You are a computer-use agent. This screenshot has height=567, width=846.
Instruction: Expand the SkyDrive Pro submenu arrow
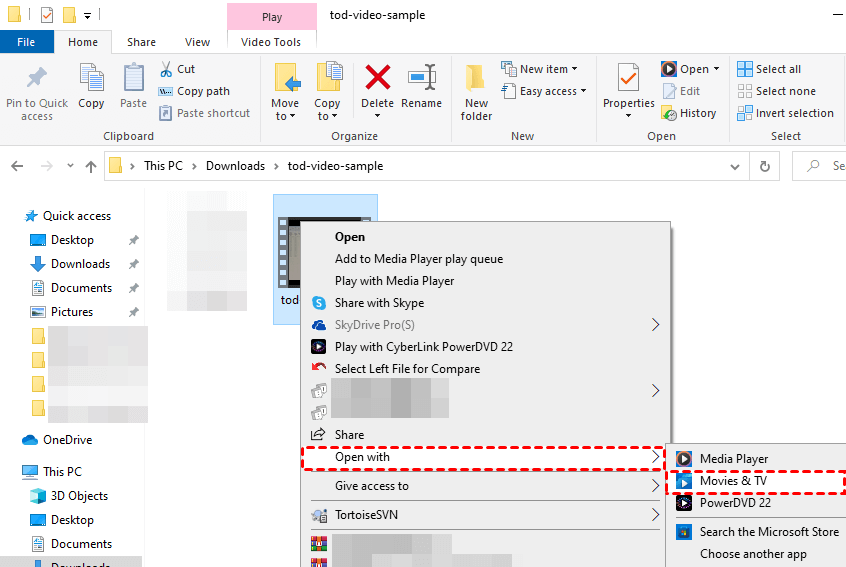click(656, 325)
